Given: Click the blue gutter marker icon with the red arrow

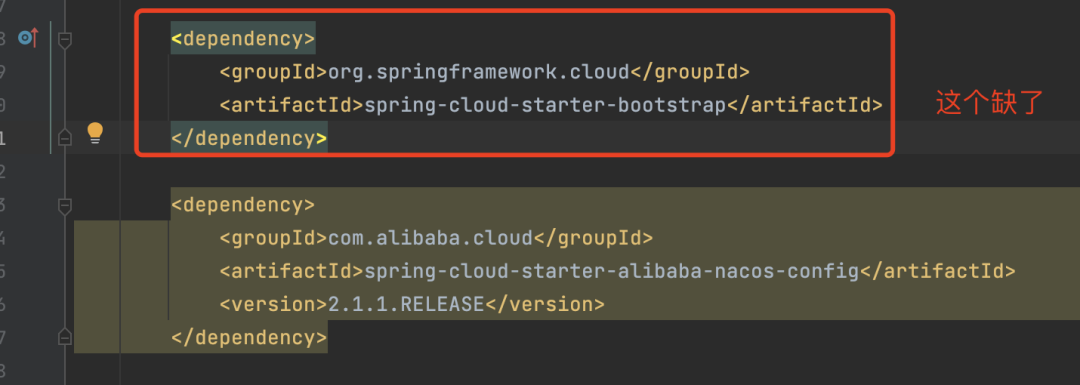Looking at the screenshot, I should pyautogui.click(x=28, y=38).
